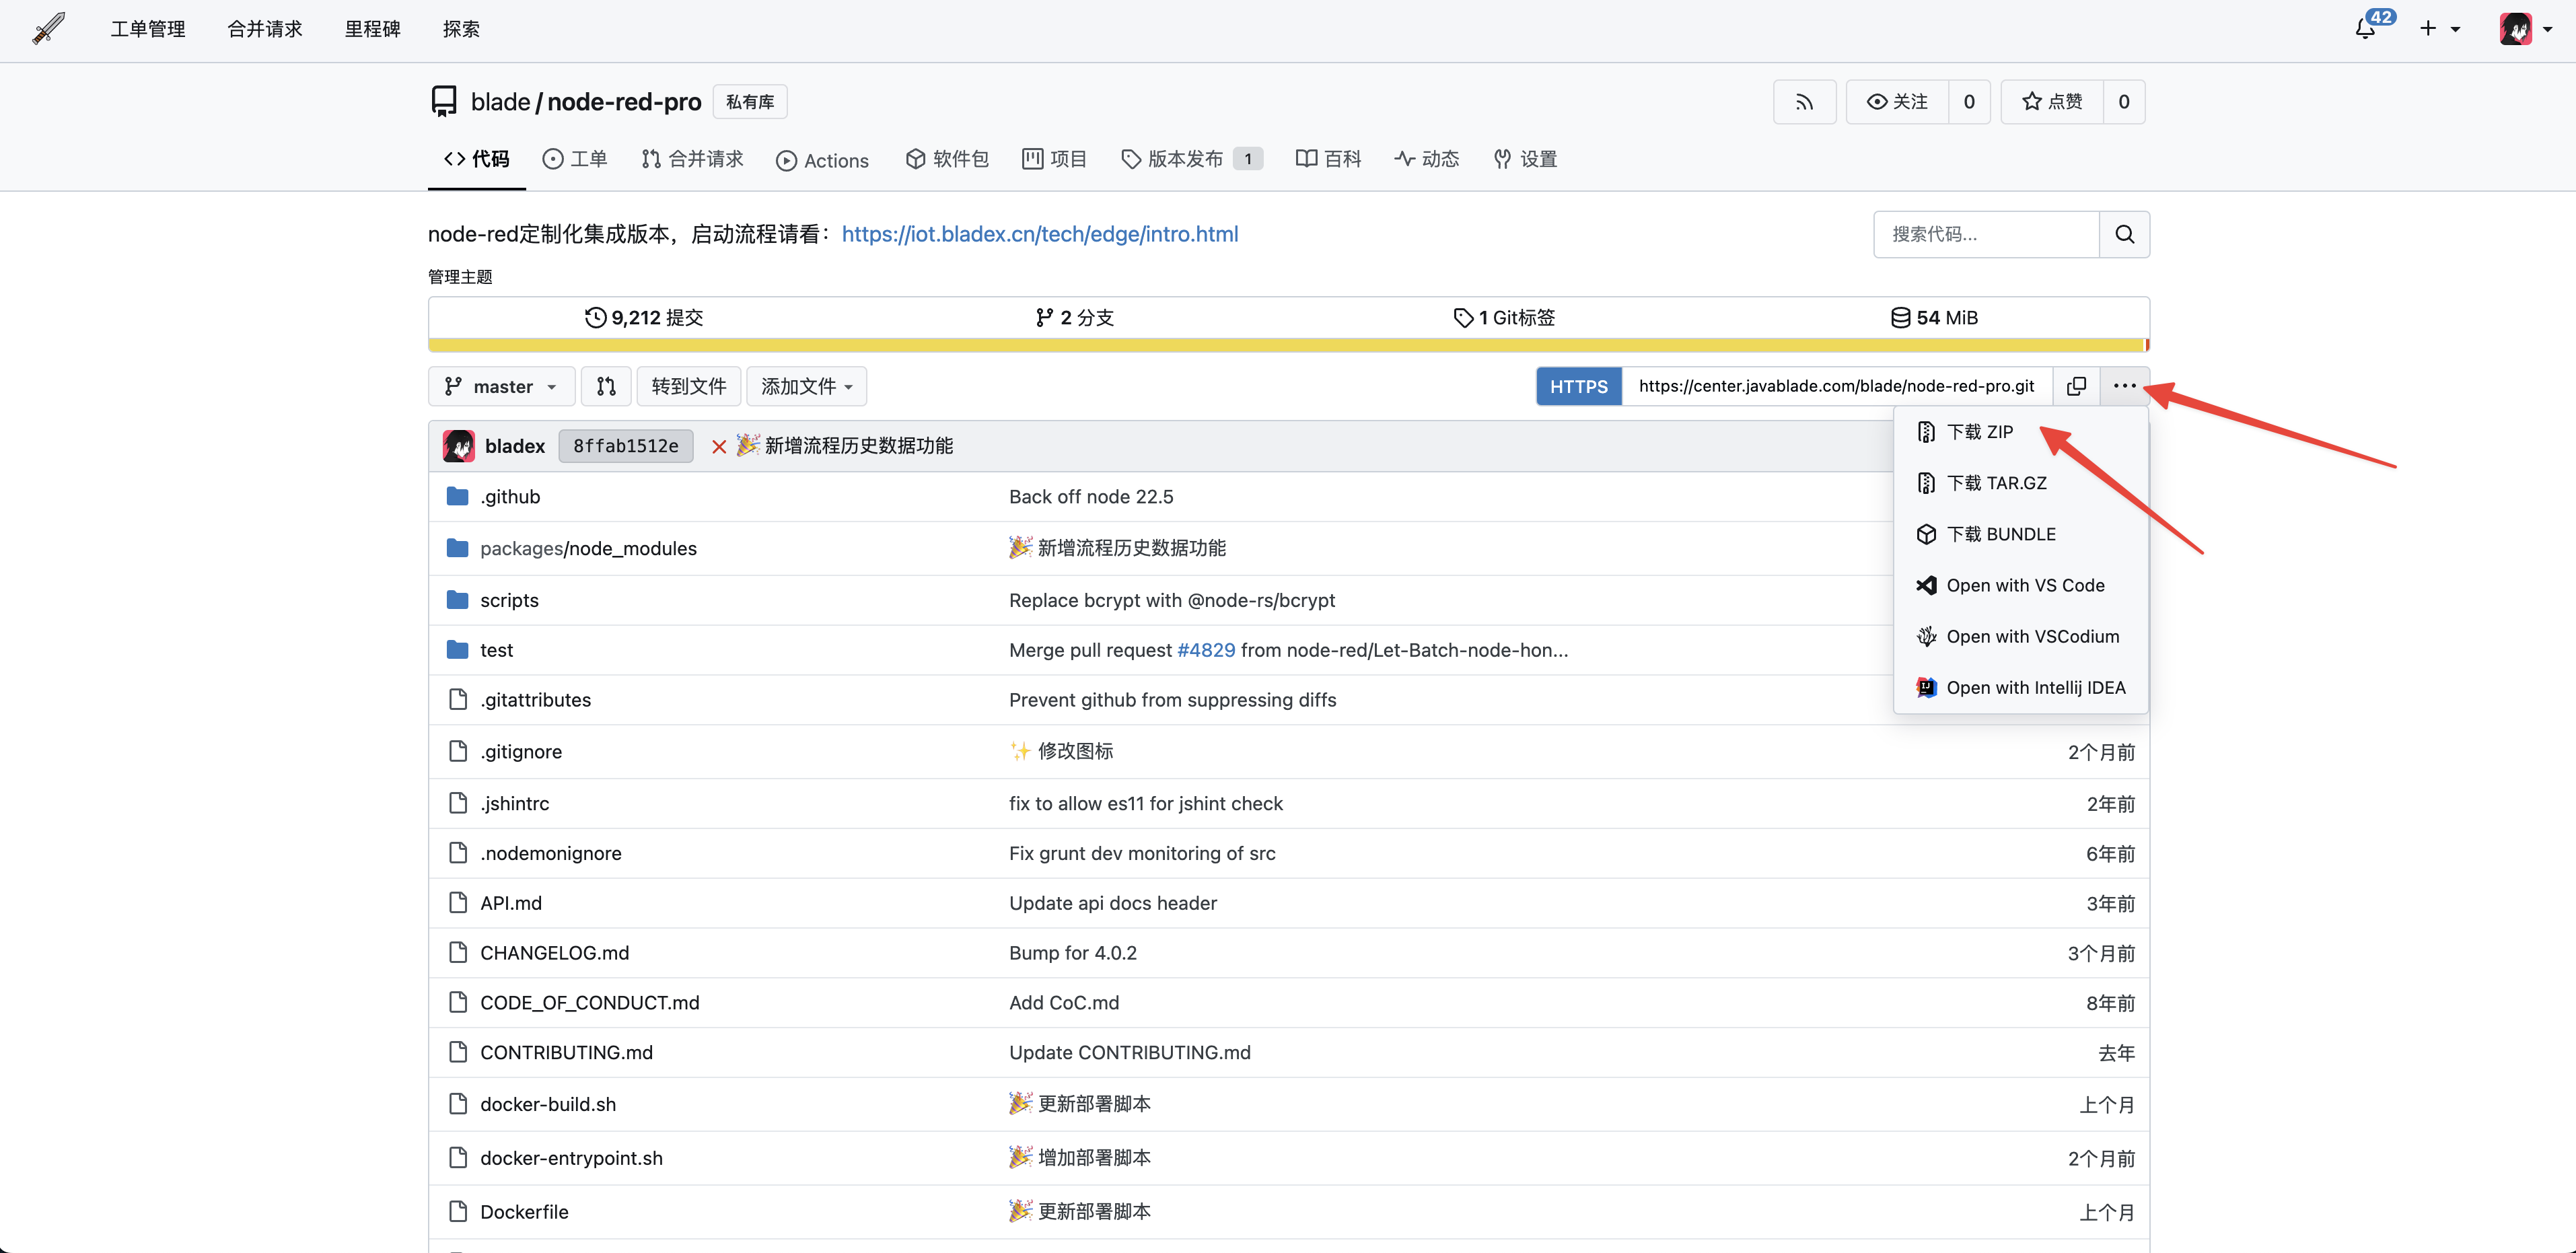Click 管理主题 link
This screenshot has height=1253, width=2576.
[x=460, y=277]
